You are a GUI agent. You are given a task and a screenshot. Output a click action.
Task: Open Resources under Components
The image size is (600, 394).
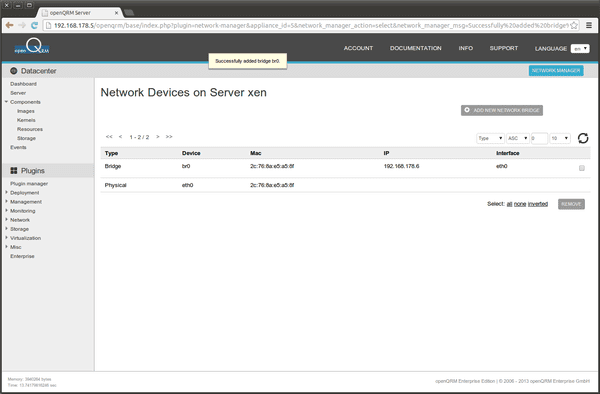30,129
